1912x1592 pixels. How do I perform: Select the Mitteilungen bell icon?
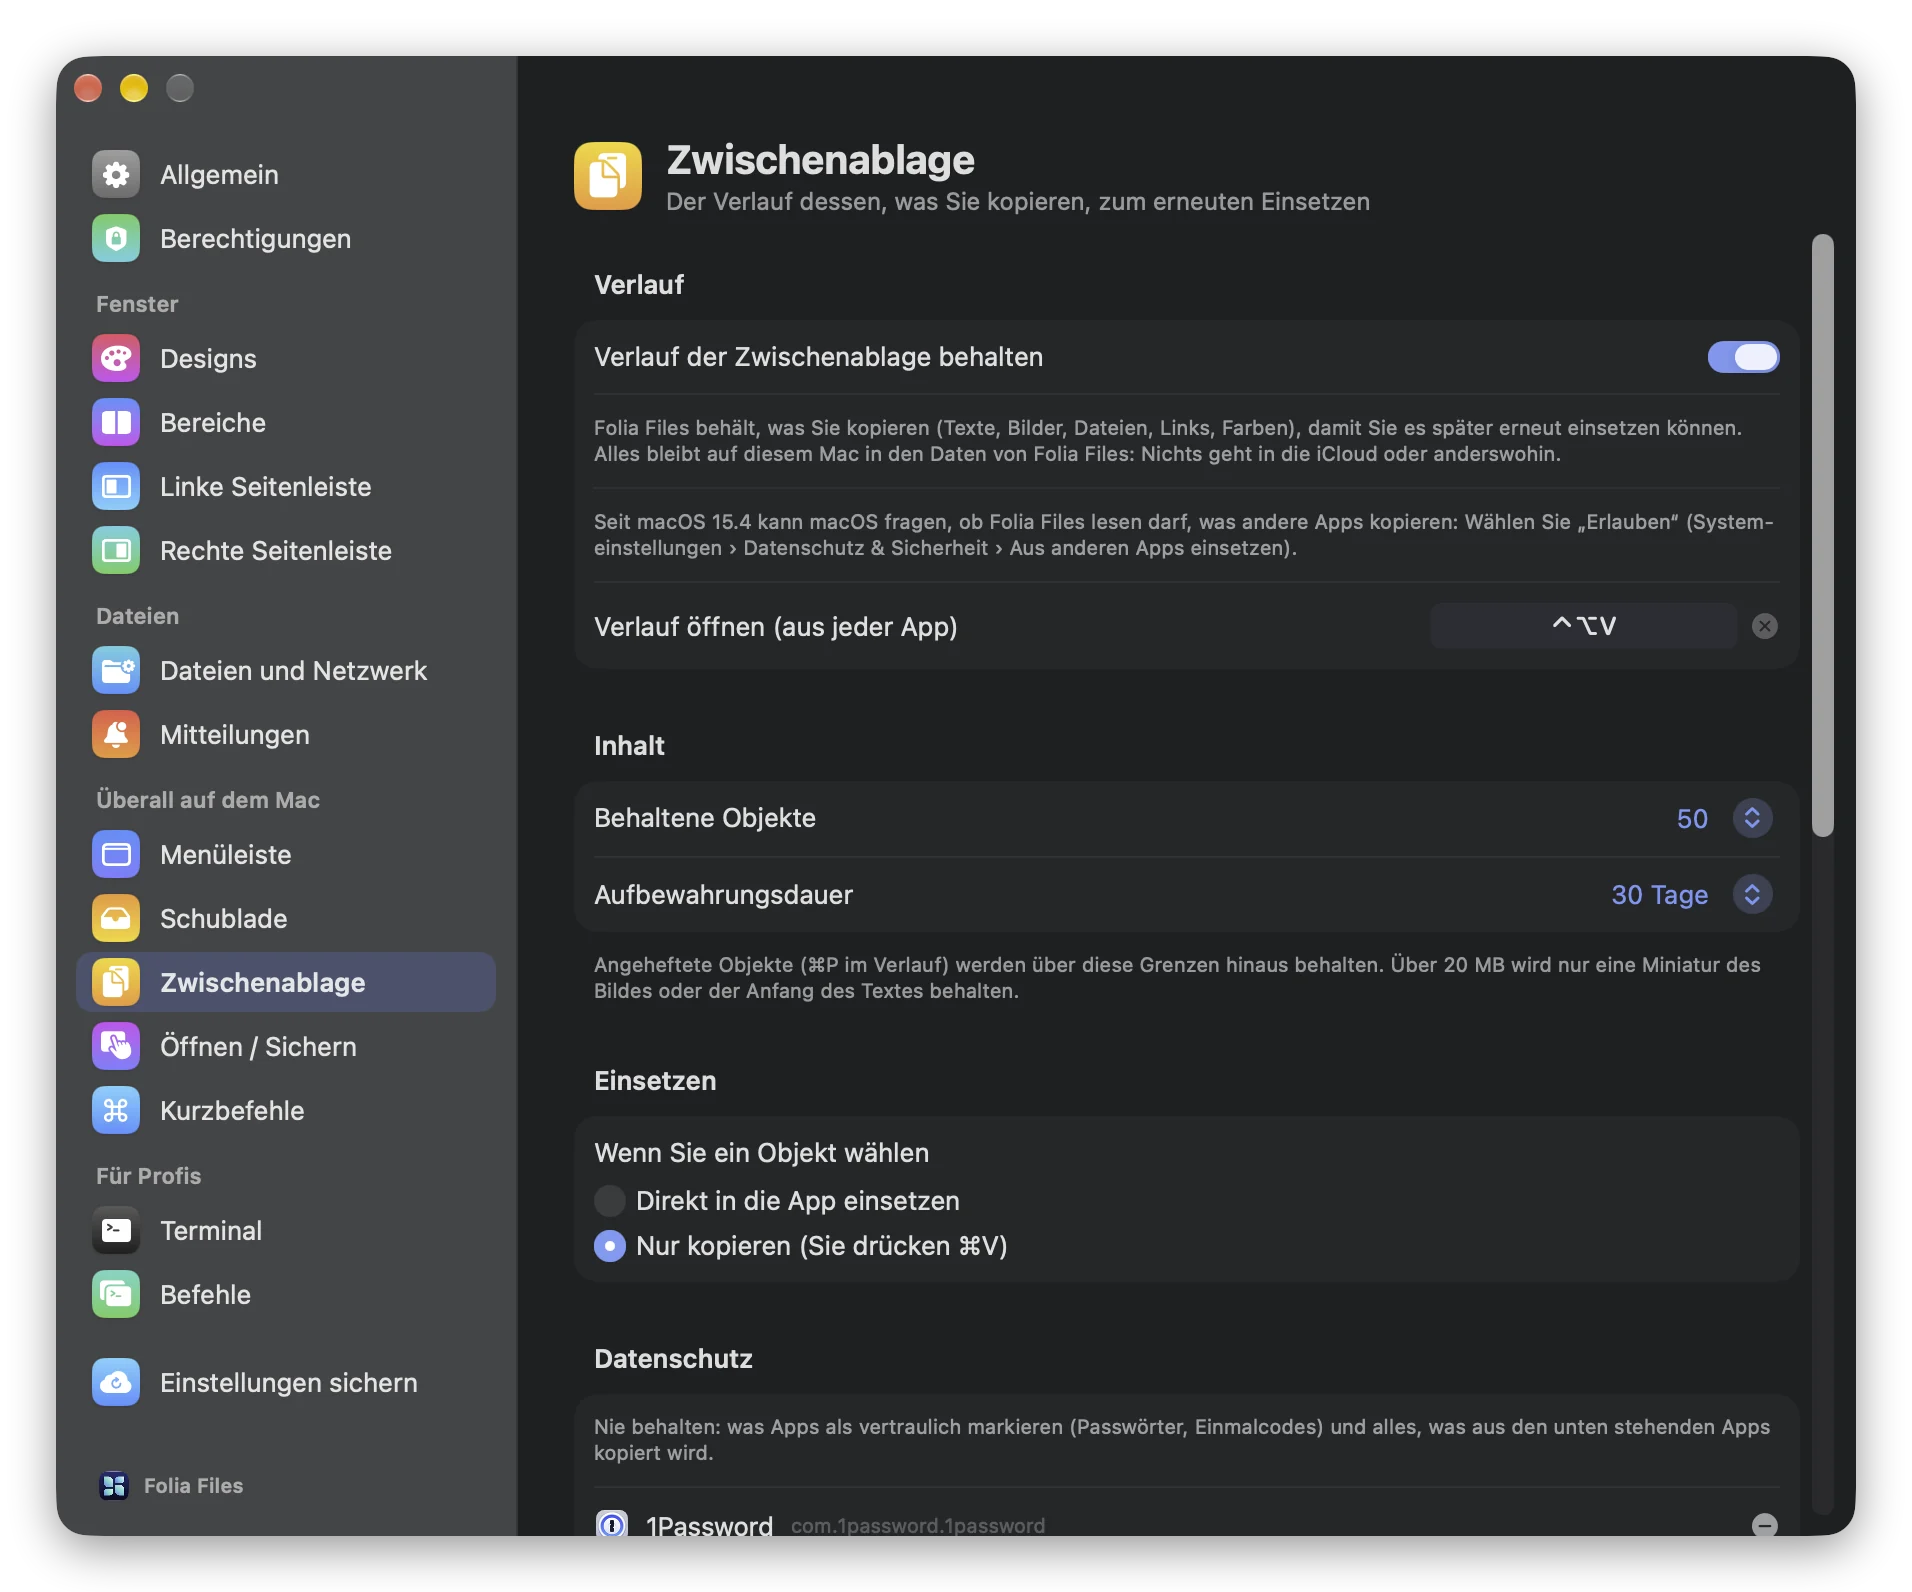116,735
